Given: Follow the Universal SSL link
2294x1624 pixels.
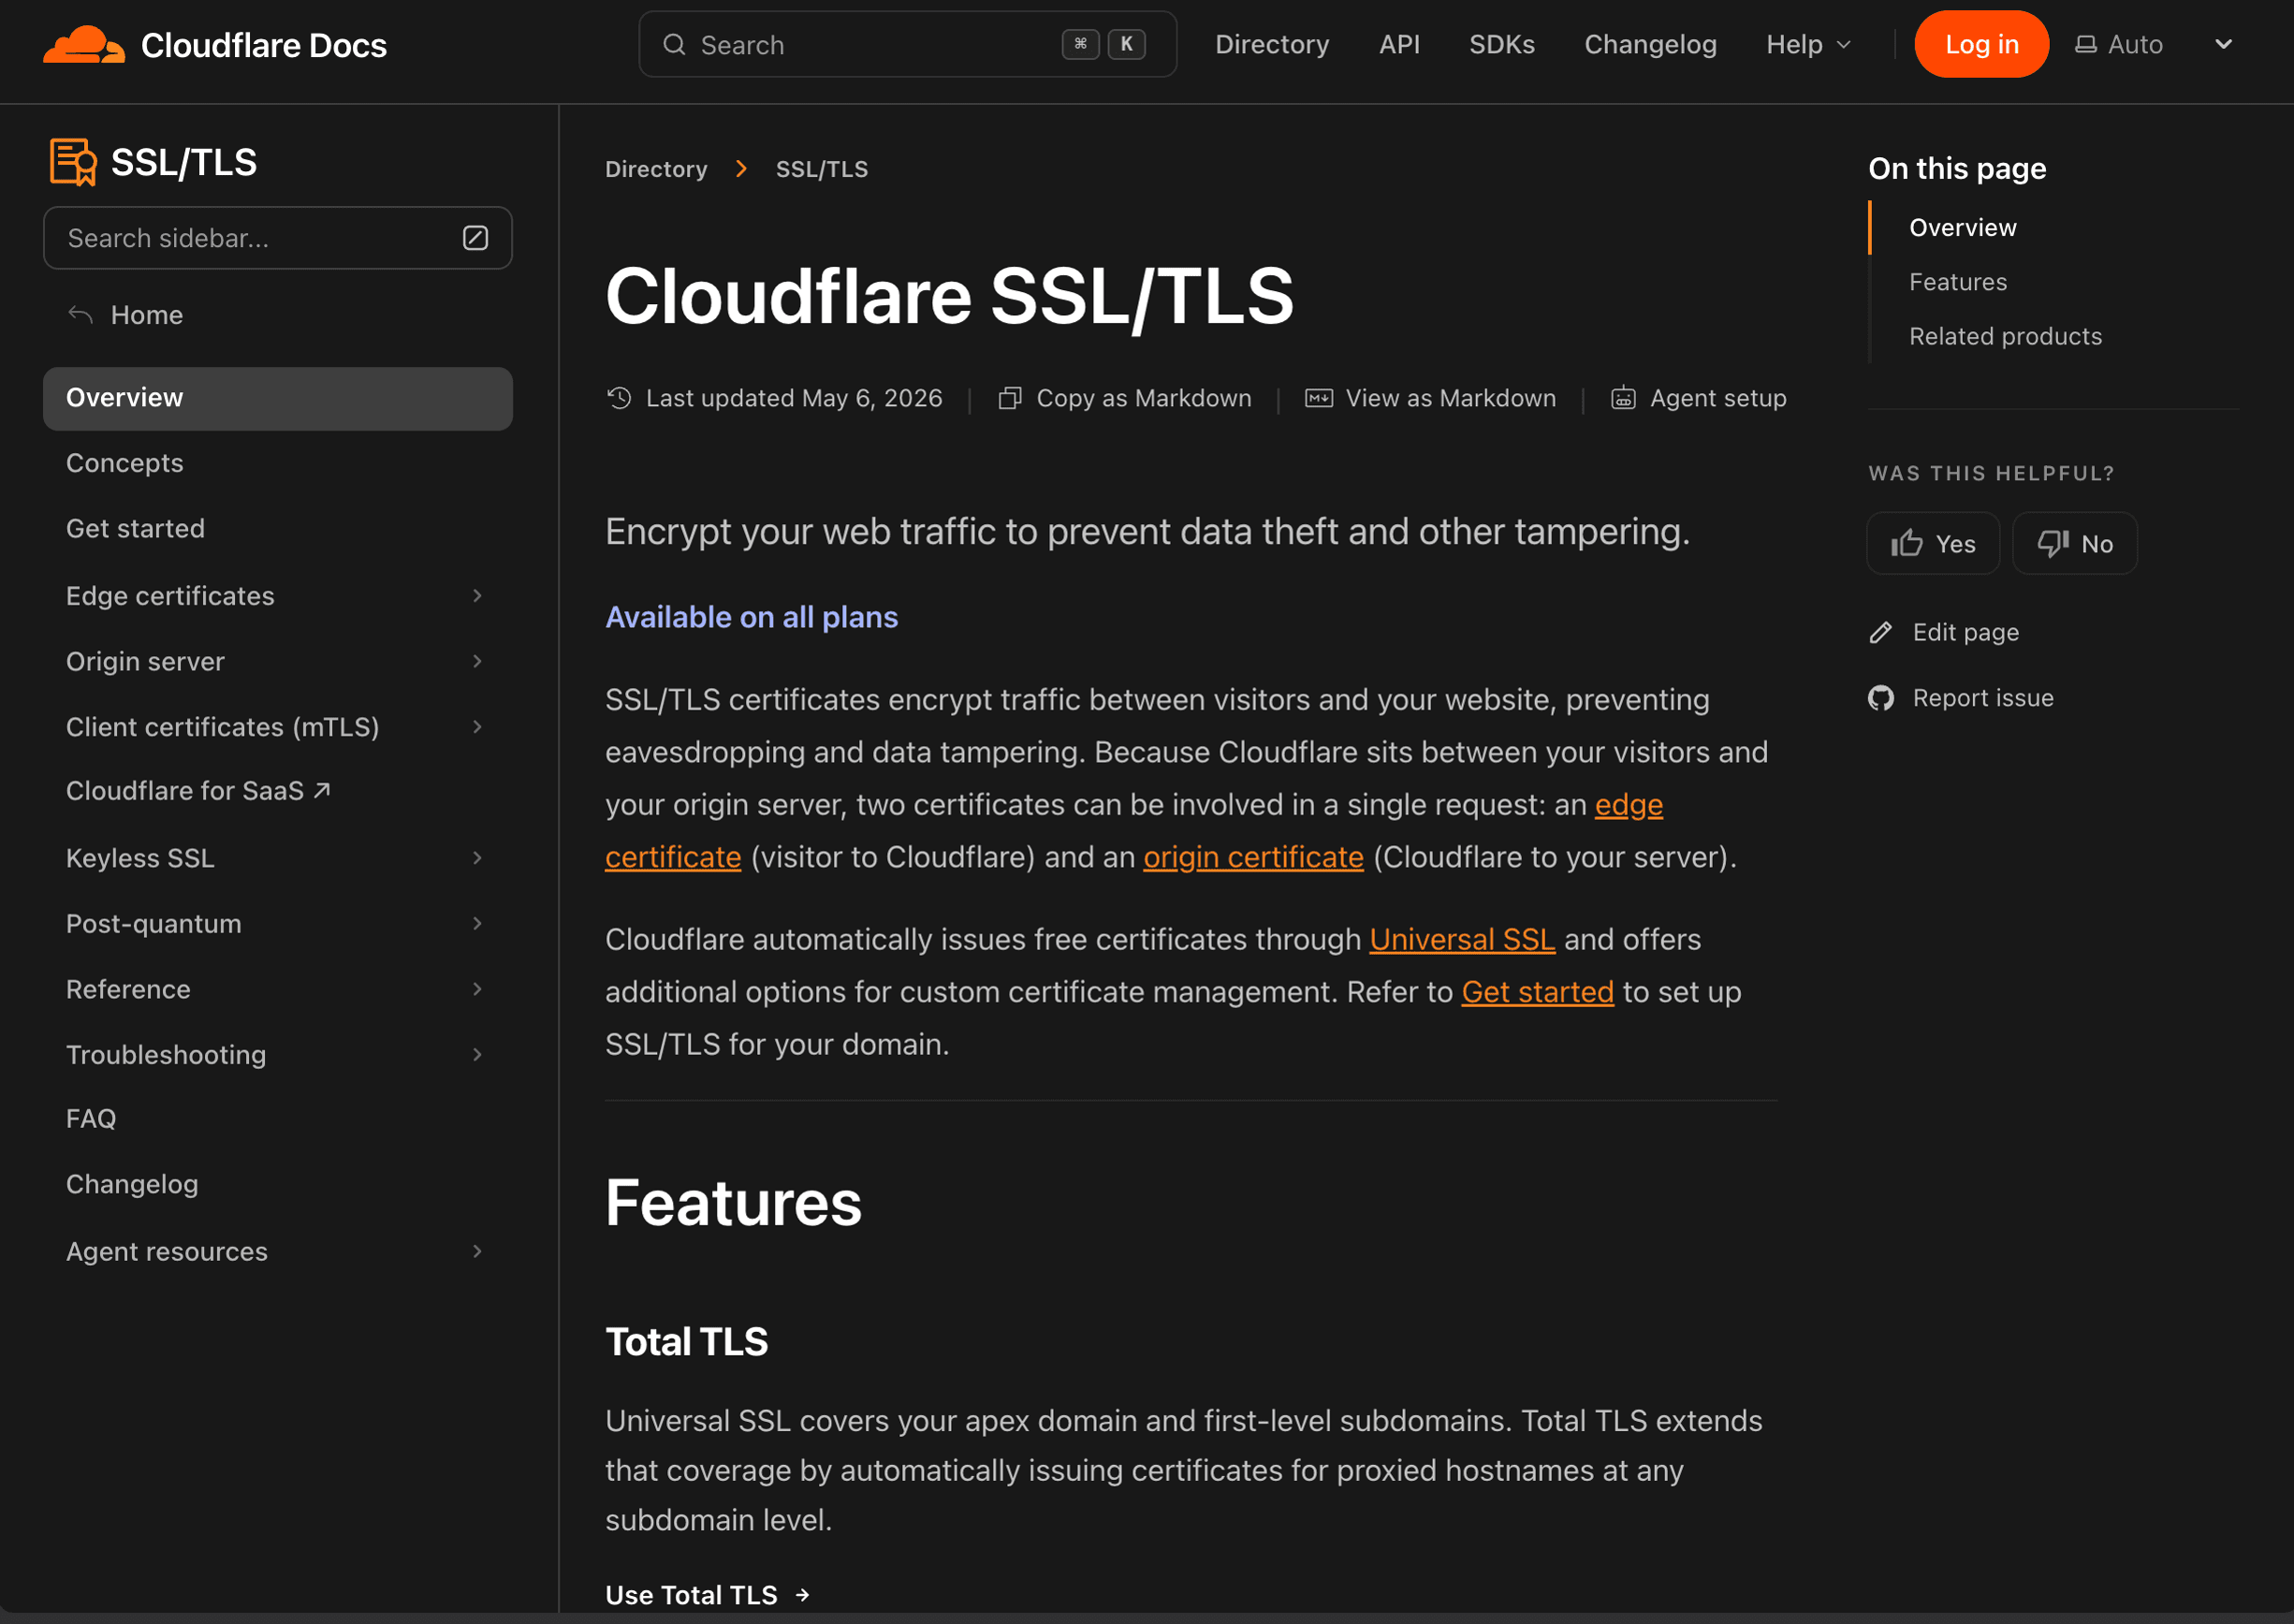Looking at the screenshot, I should pos(1462,940).
